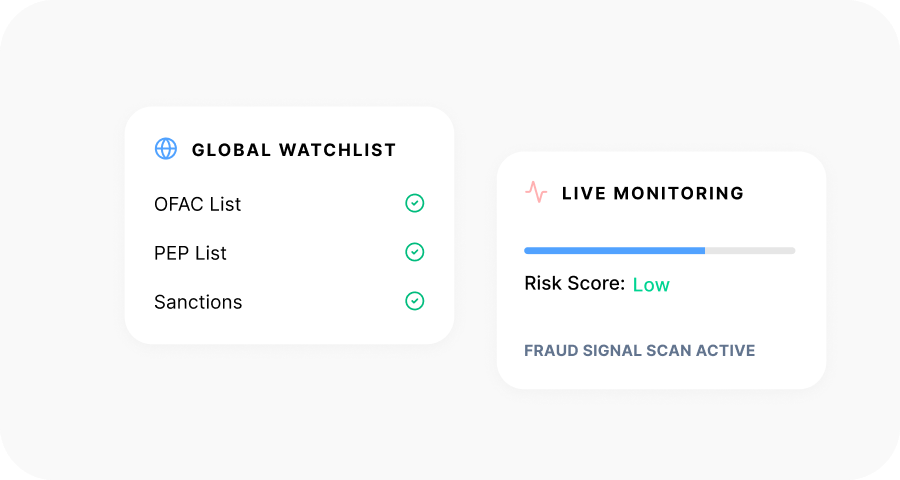Select the GLOBAL WATCHLIST heading text
This screenshot has width=900, height=480.
coord(294,150)
